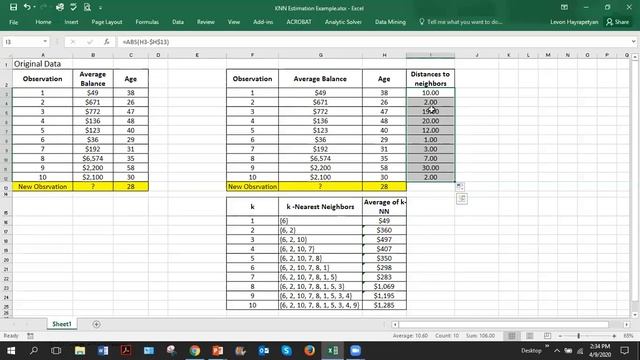Select the $1,285 average cell
This screenshot has height=360, width=640.
point(384,305)
